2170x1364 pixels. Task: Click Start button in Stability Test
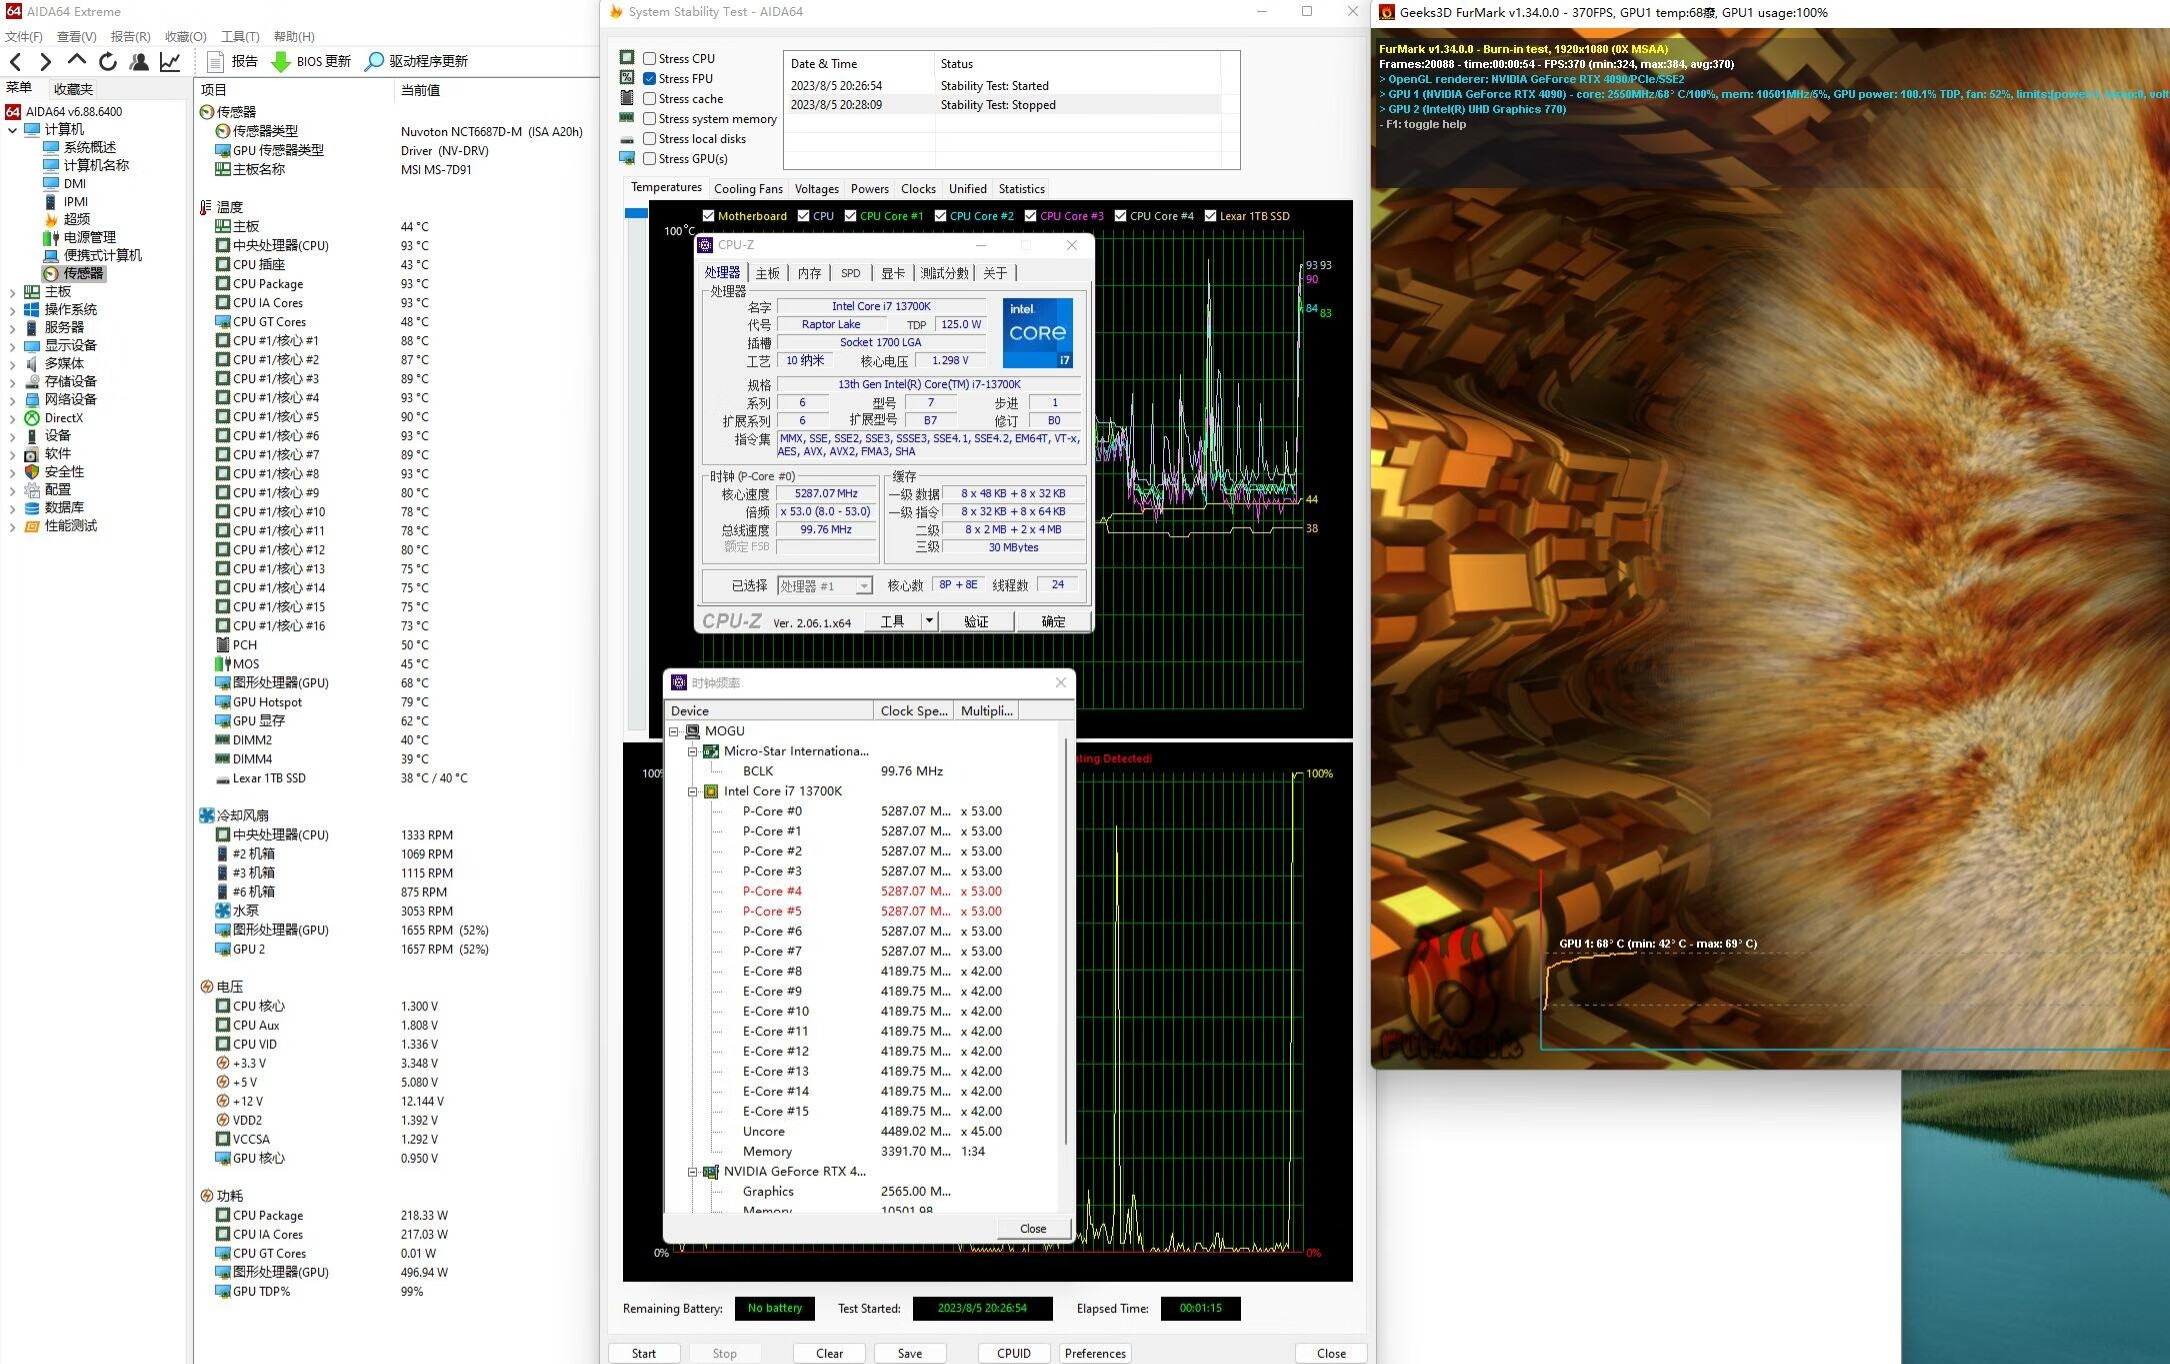[644, 1353]
